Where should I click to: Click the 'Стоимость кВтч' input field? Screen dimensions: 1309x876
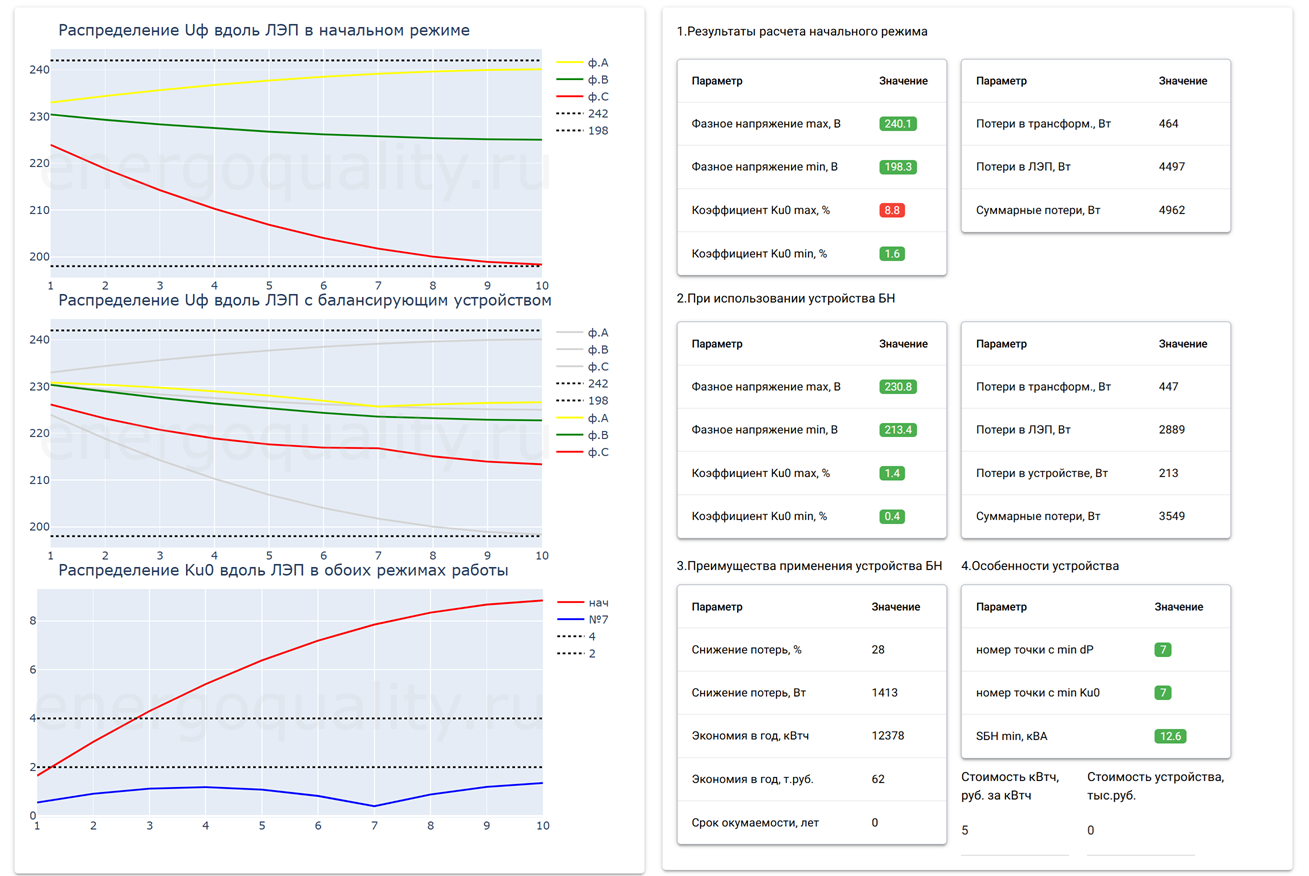(x=1014, y=831)
